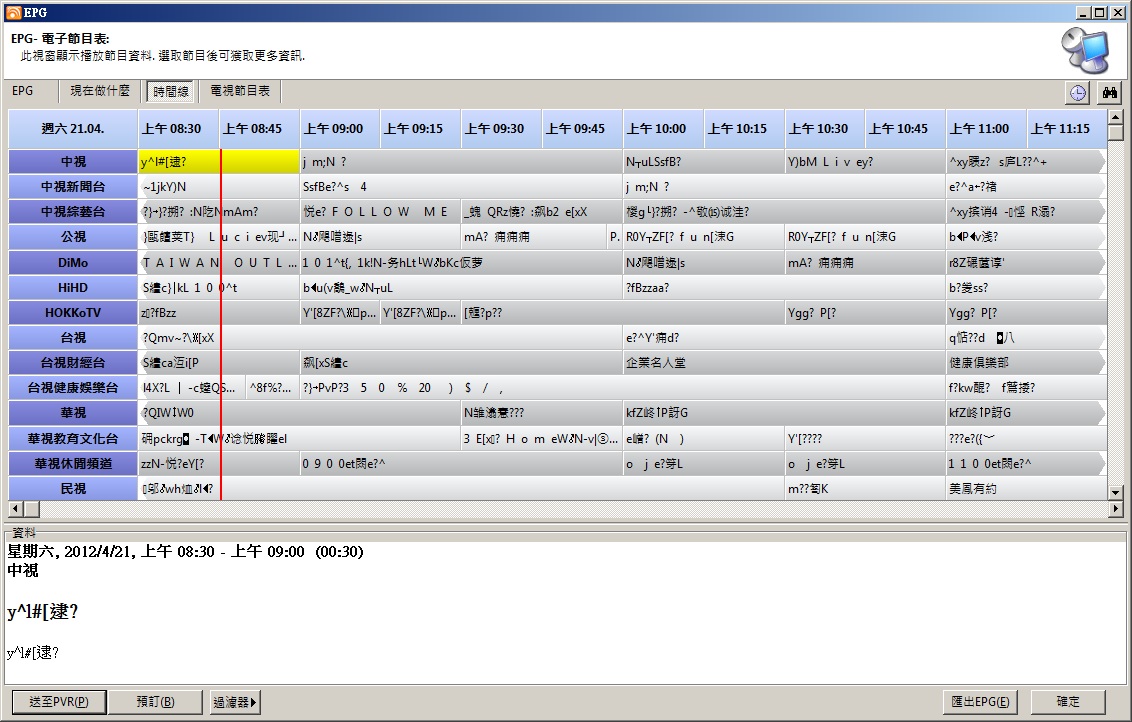Select the 時間線 tab
This screenshot has height=722, width=1132.
pos(171,92)
